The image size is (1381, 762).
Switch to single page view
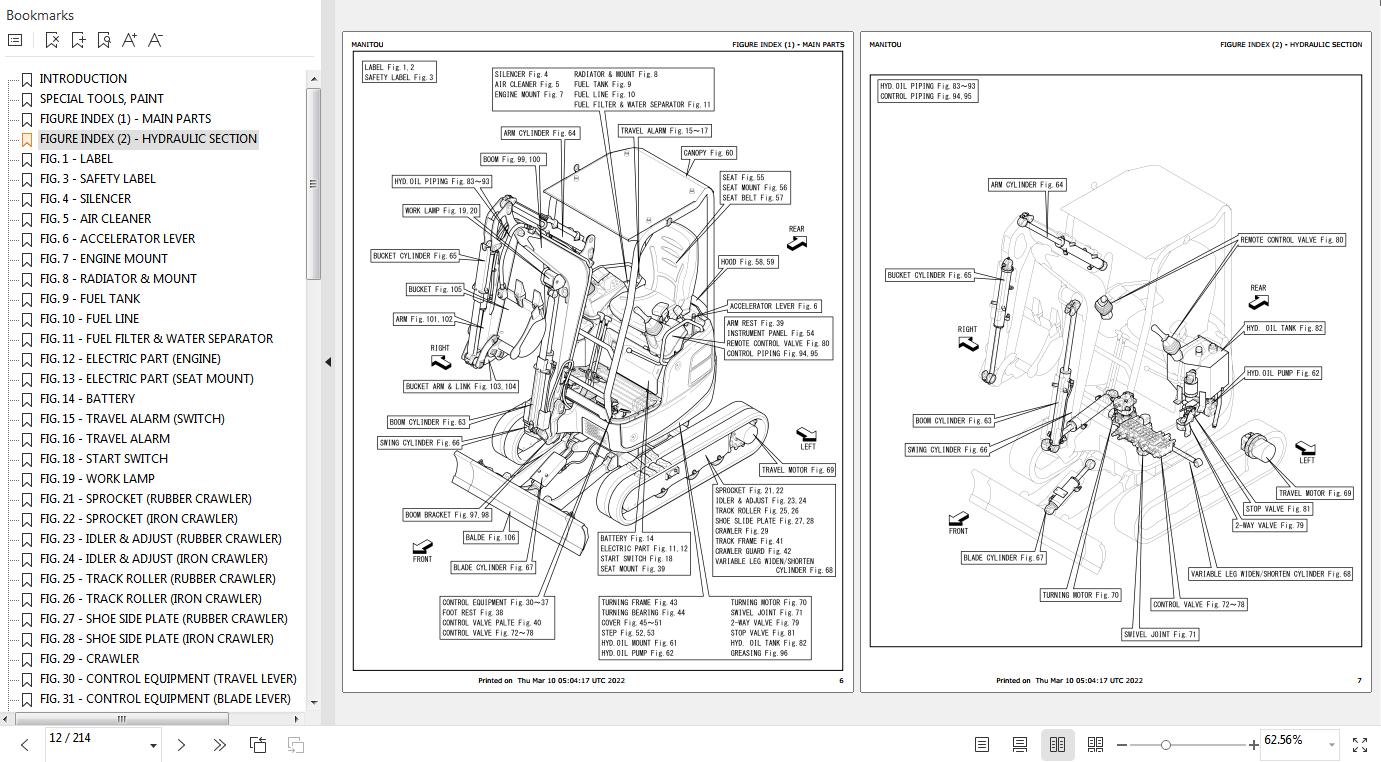pyautogui.click(x=982, y=745)
